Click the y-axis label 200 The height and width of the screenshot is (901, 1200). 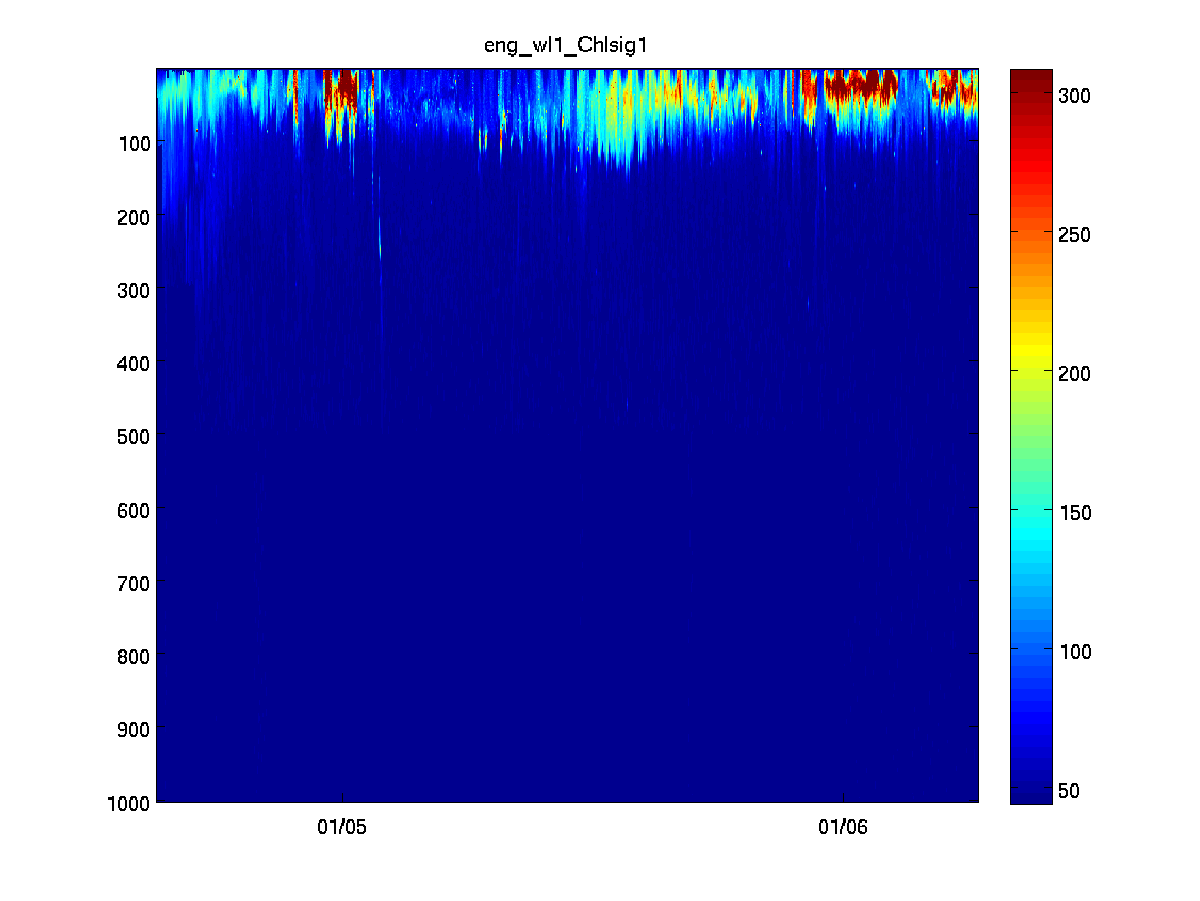click(136, 216)
